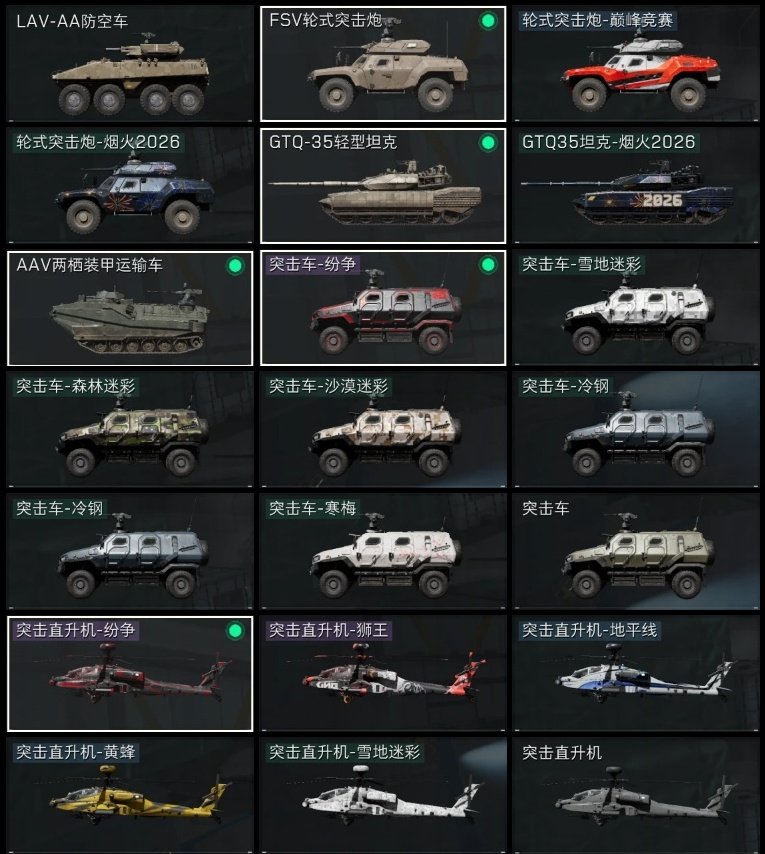Choose the default 突击车 olive vehicle

636,551
